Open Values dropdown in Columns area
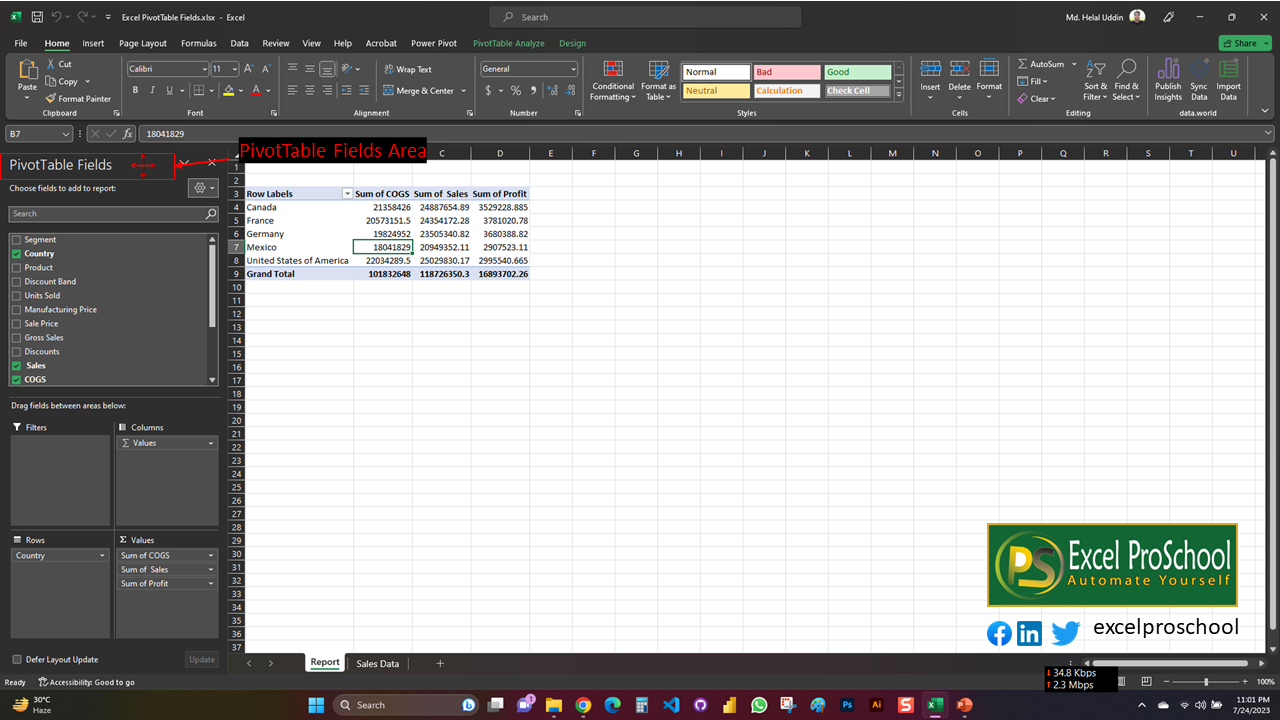Screen dimensions: 1280x720 point(211,443)
